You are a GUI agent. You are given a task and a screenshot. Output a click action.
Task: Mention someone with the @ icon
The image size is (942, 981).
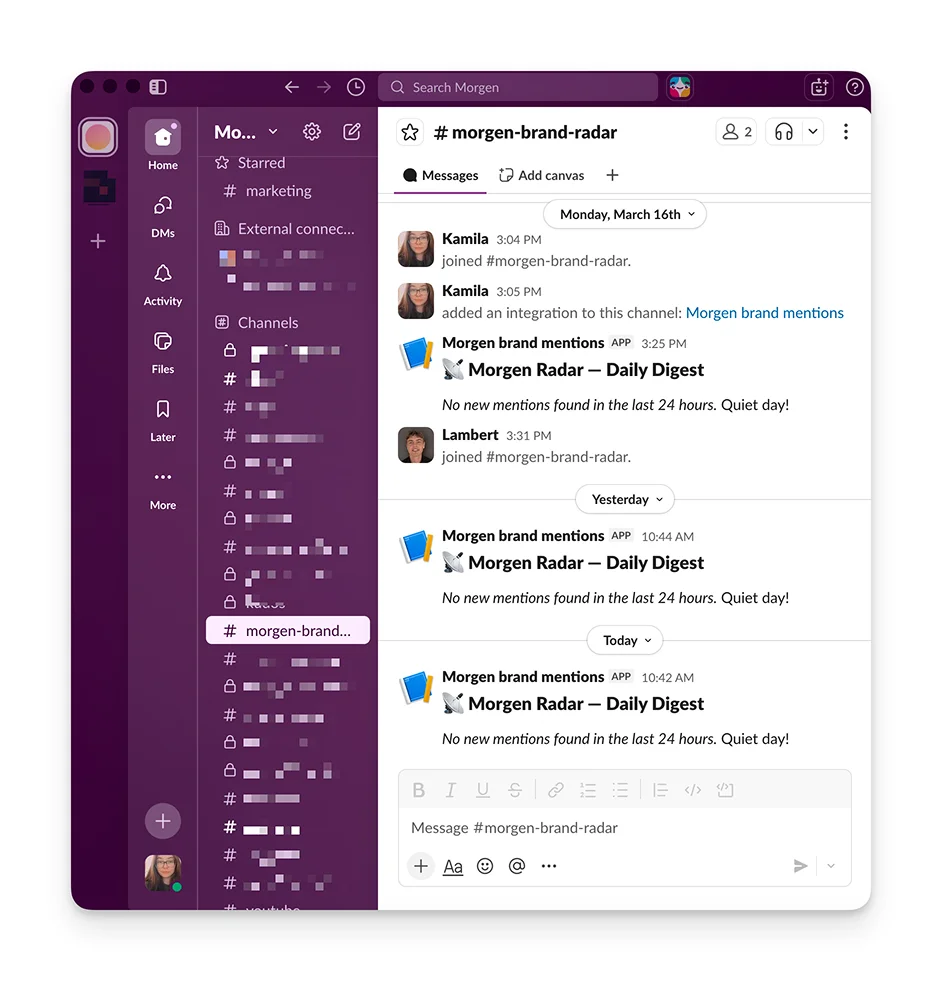pos(517,866)
